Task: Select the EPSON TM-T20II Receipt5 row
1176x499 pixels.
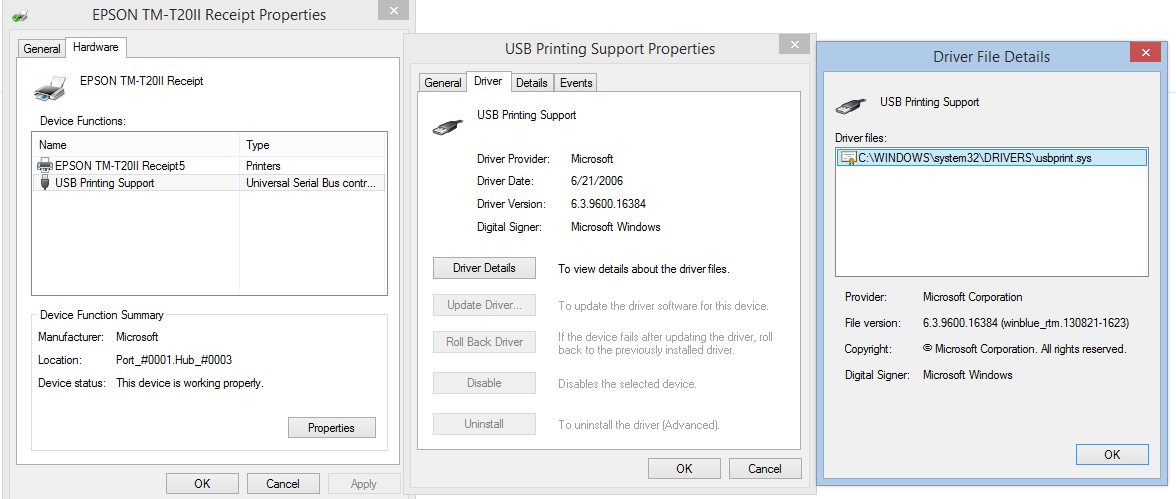Action: (209, 165)
